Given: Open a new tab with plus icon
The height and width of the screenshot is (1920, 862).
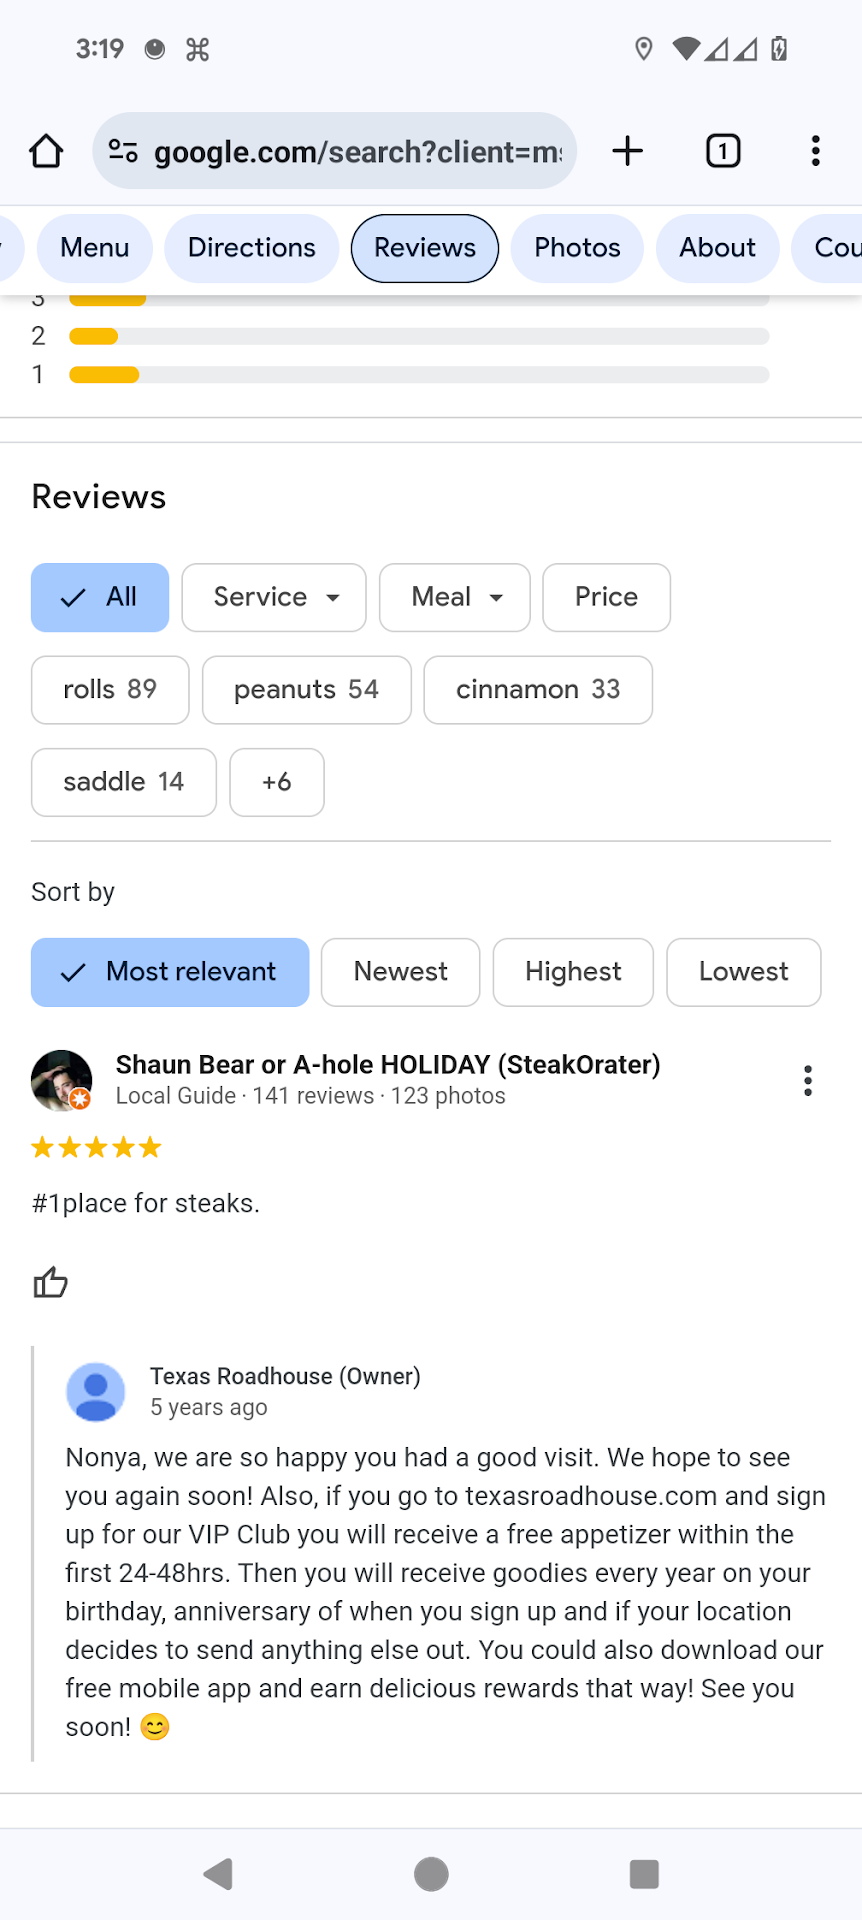Looking at the screenshot, I should 627,151.
